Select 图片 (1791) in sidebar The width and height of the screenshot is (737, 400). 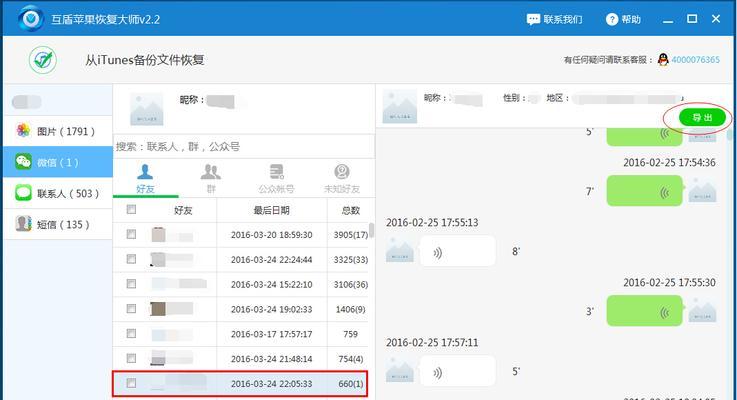(58, 131)
